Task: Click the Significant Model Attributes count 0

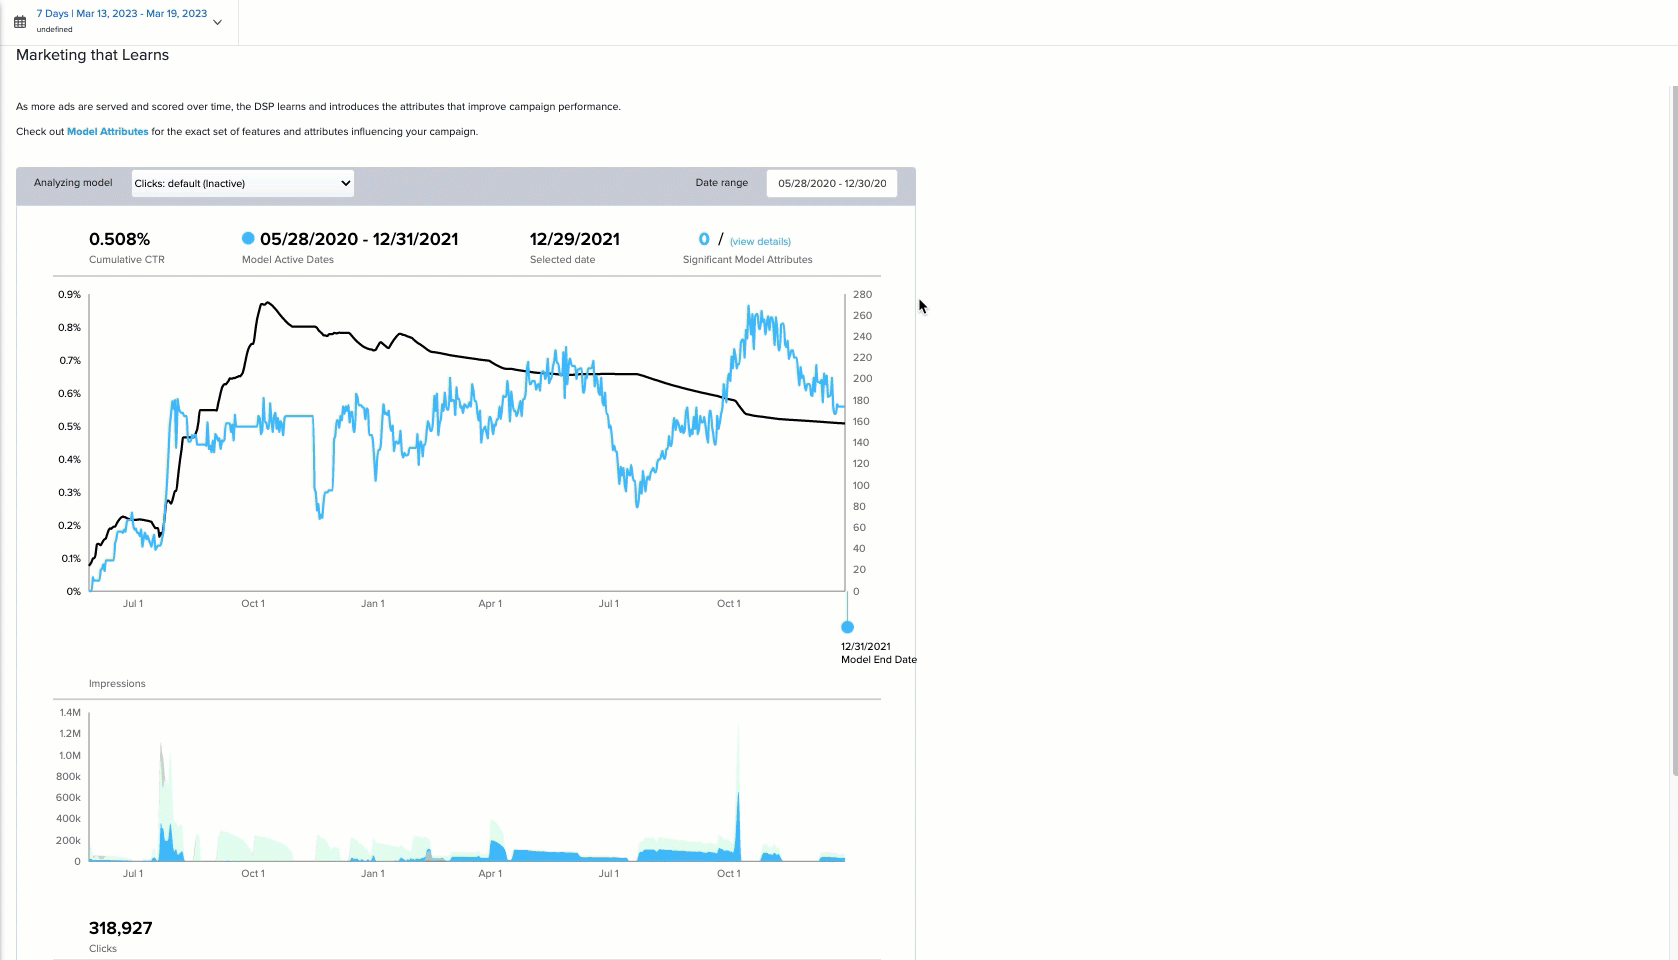Action: tap(704, 239)
